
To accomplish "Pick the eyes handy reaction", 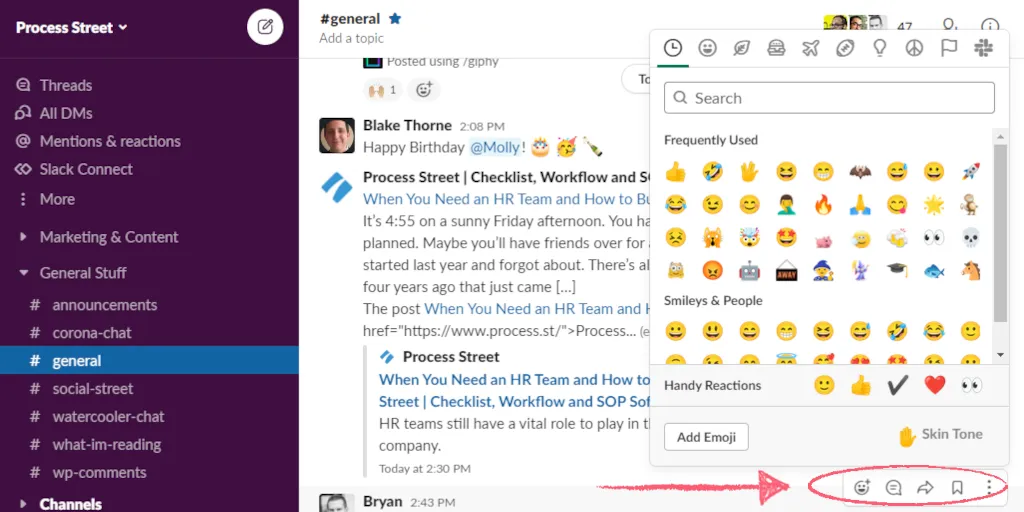I will 972,385.
